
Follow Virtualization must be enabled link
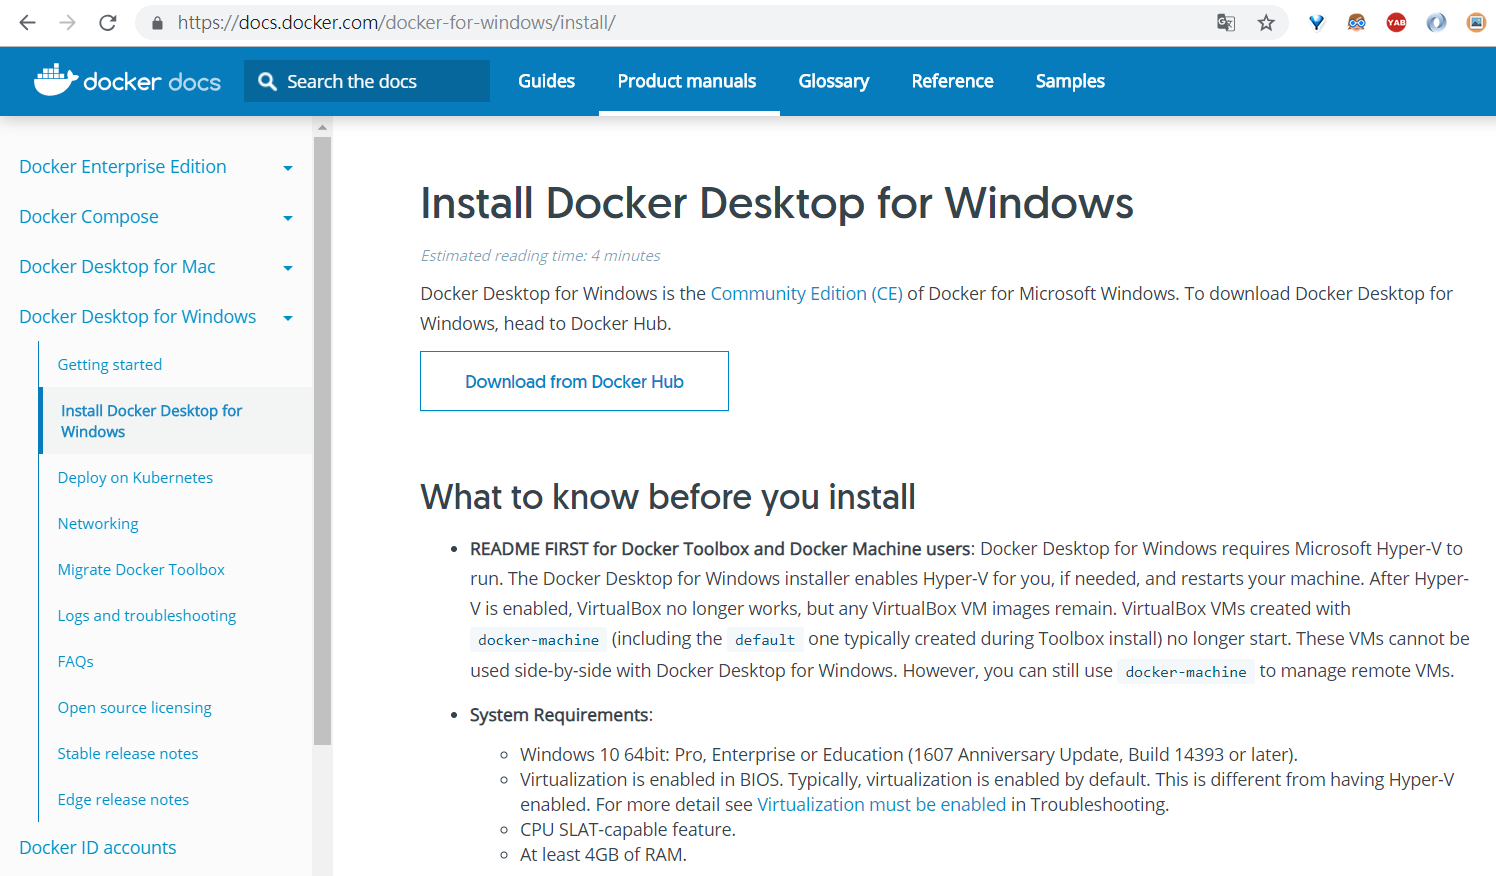tap(882, 804)
